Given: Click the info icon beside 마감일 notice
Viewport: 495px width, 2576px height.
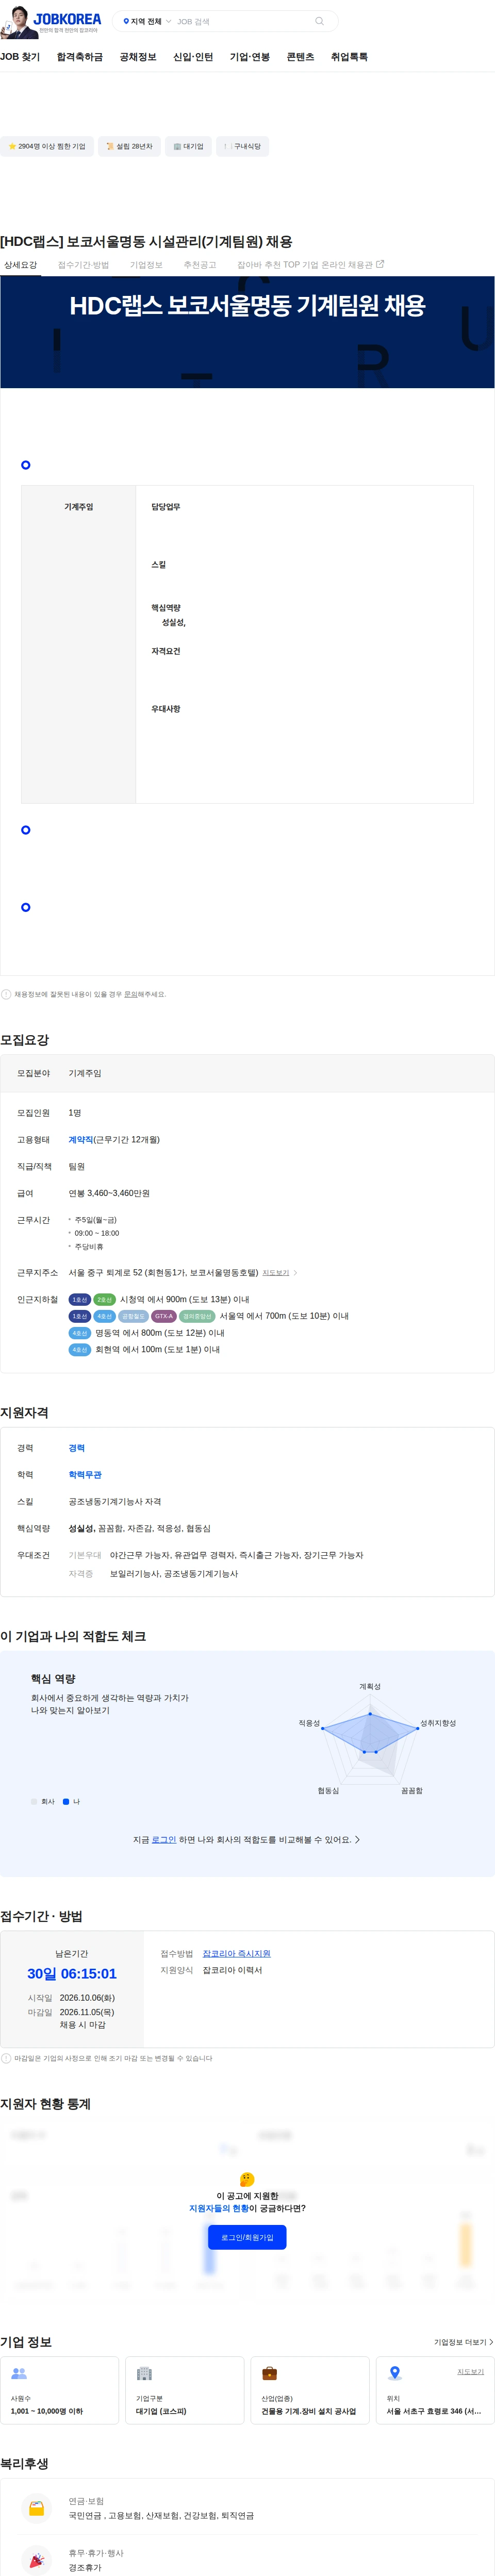Looking at the screenshot, I should coord(6,2058).
